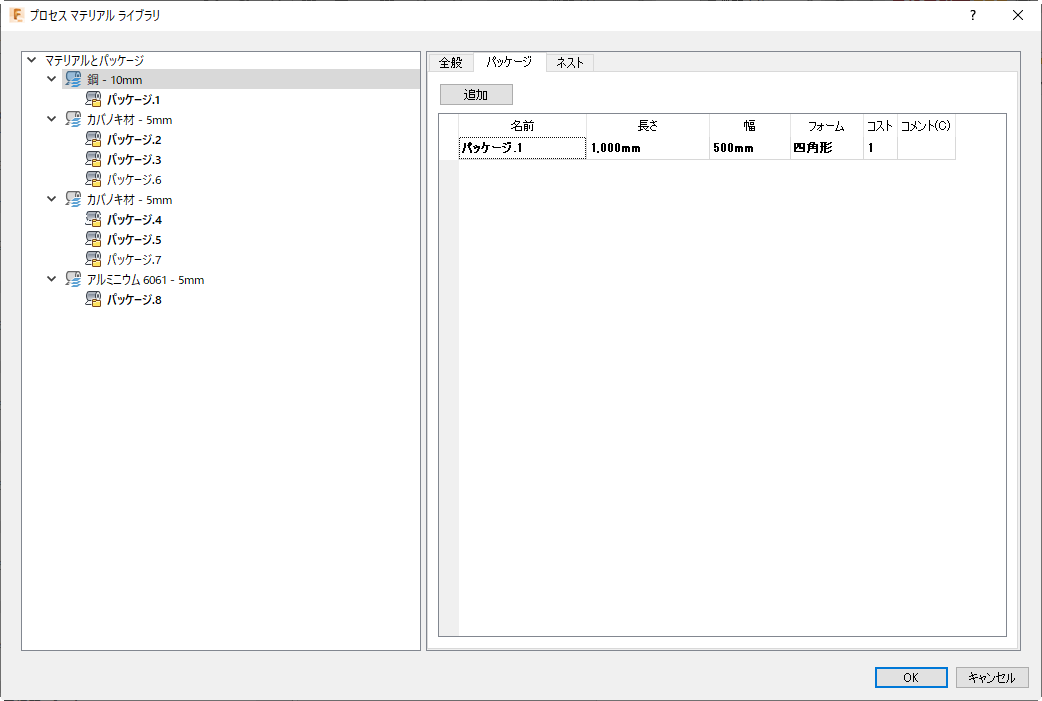This screenshot has height=701, width=1042.
Task: Switch to the 全般 tab
Action: coord(451,62)
